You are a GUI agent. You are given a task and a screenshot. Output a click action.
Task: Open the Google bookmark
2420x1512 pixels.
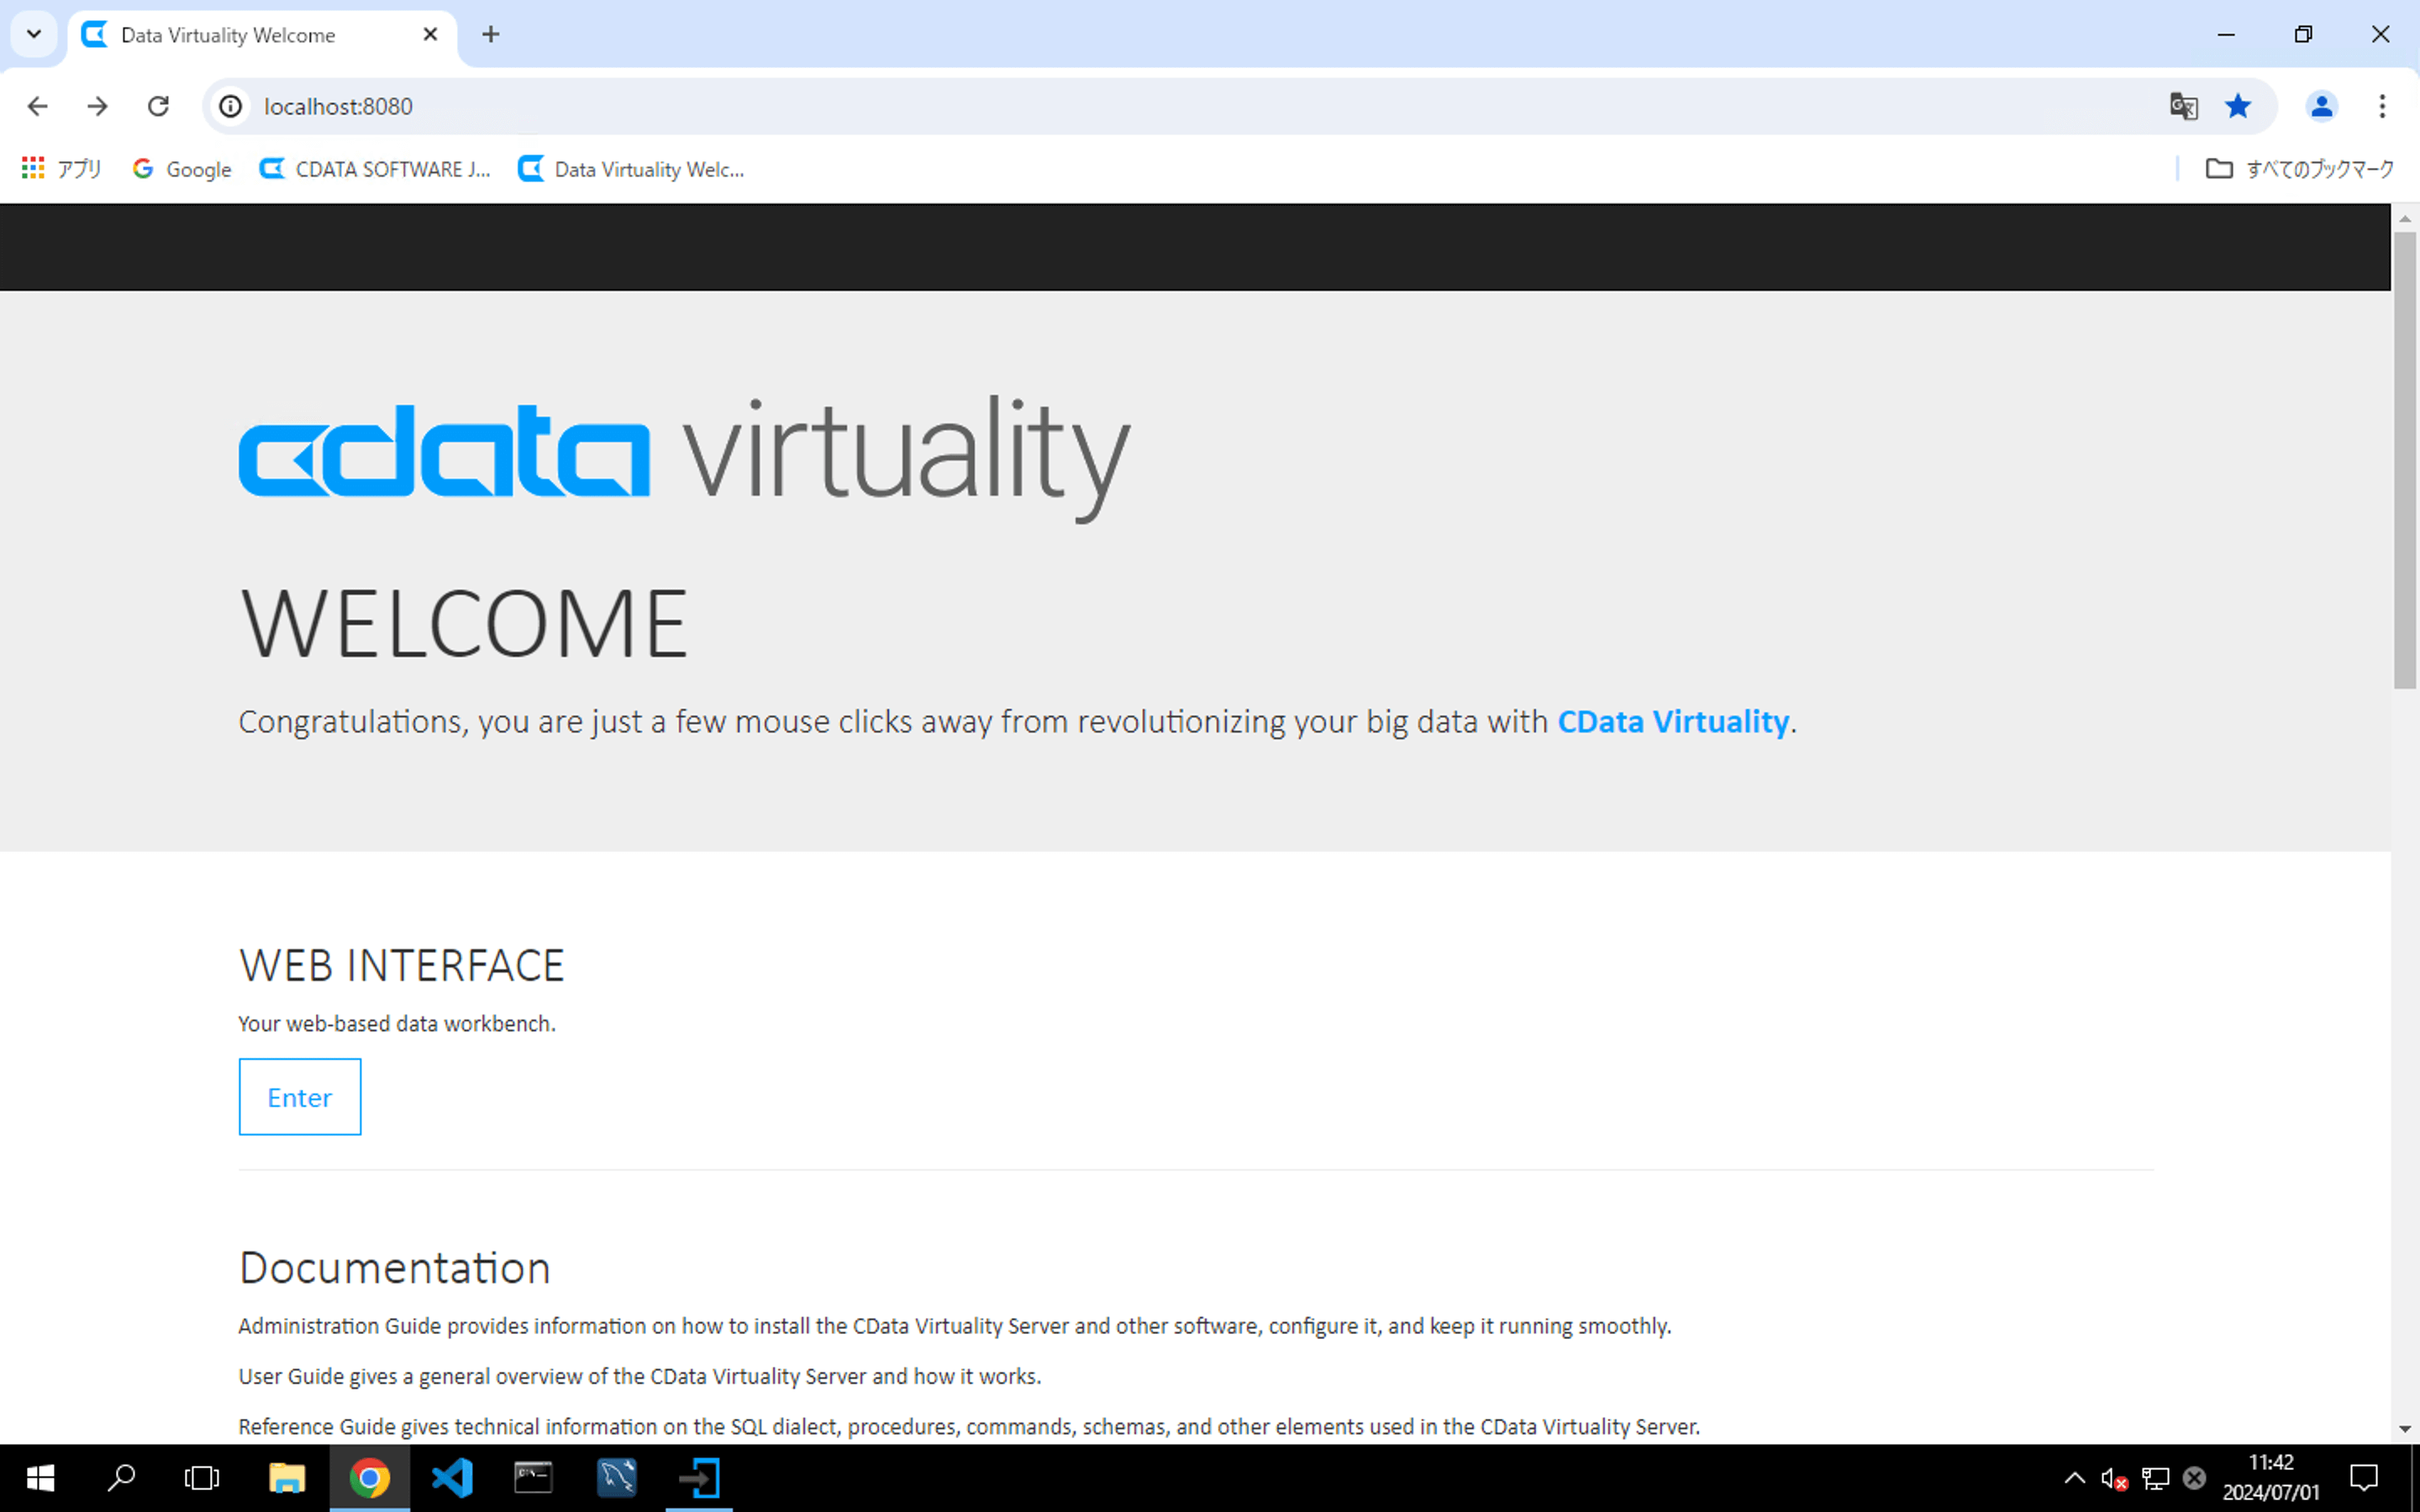coord(182,169)
